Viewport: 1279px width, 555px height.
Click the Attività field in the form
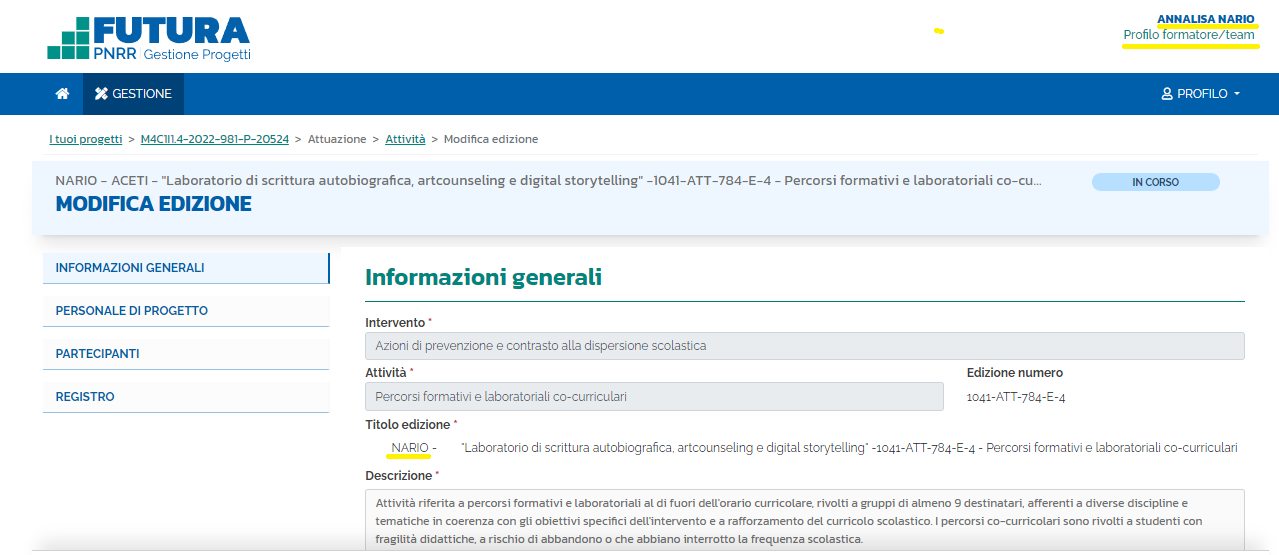pos(654,396)
